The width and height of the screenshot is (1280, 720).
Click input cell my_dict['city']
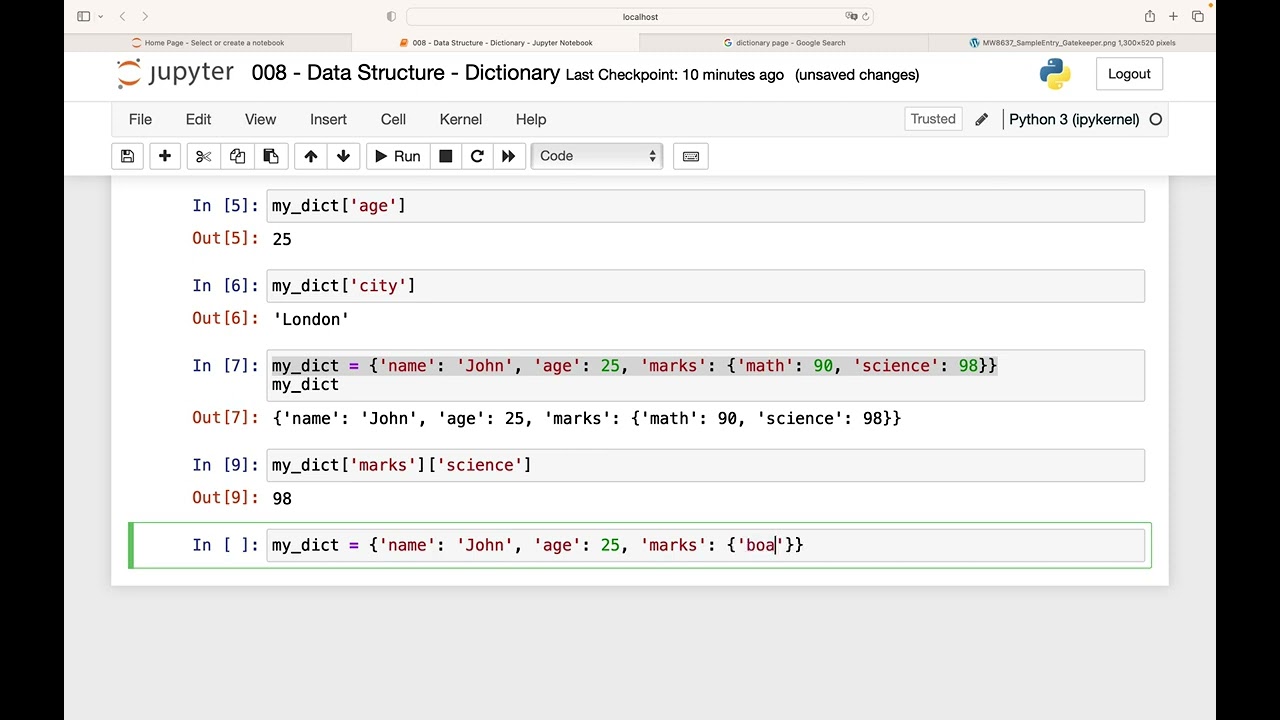706,285
